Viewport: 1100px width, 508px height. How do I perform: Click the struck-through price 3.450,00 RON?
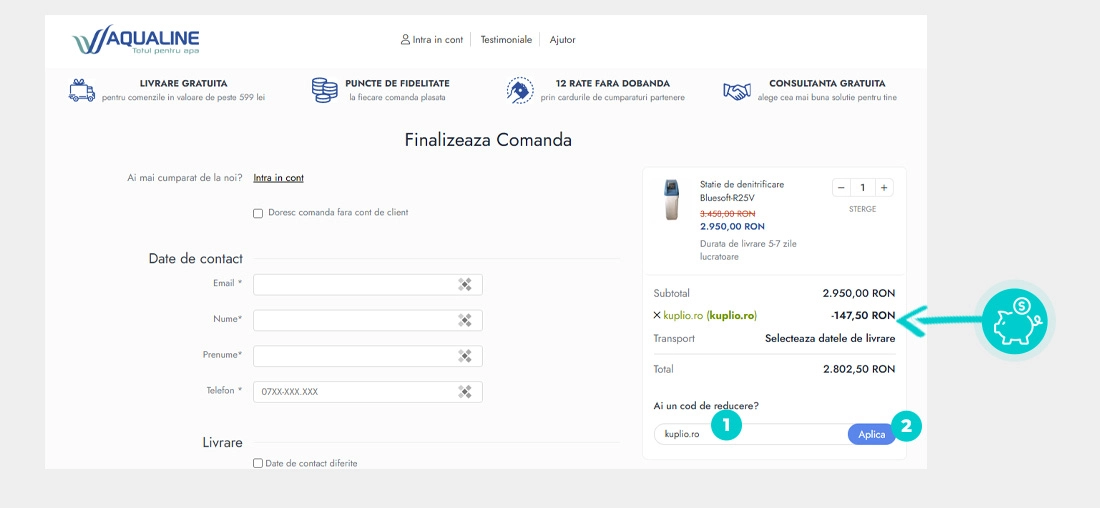pos(727,214)
